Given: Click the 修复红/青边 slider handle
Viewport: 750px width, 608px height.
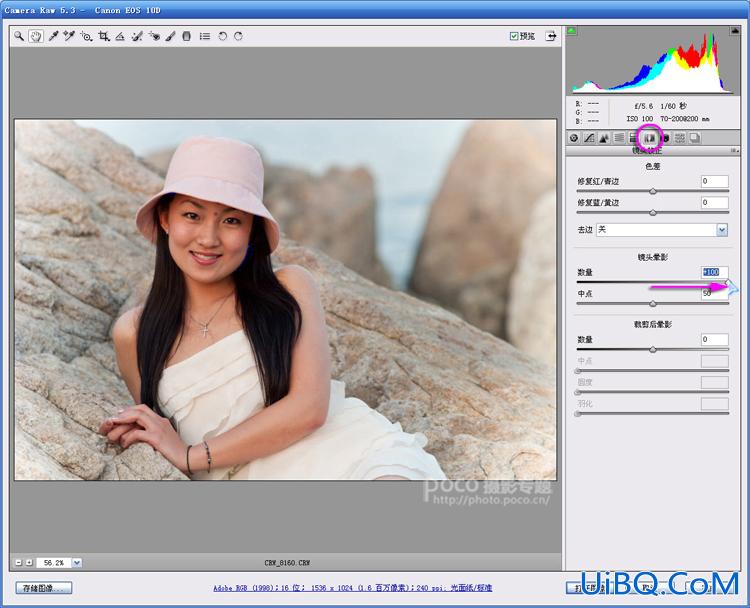Looking at the screenshot, I should coord(653,191).
